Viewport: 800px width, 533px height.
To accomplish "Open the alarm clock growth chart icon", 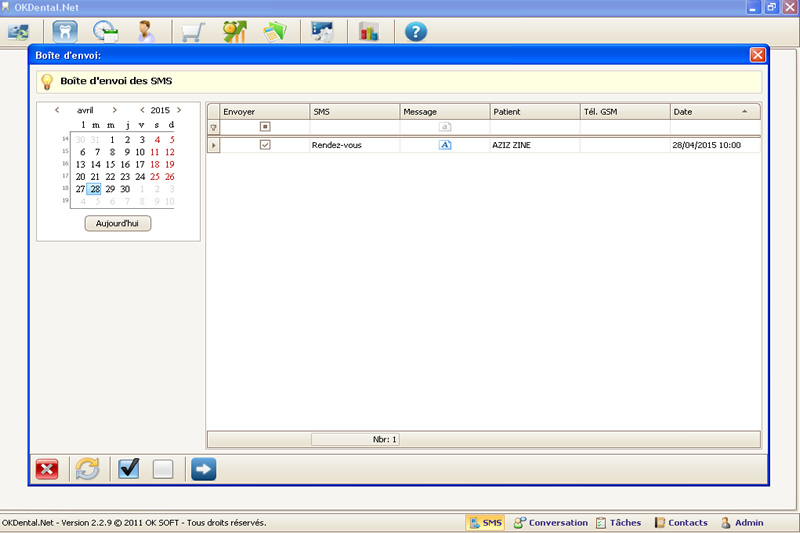I will 235,32.
